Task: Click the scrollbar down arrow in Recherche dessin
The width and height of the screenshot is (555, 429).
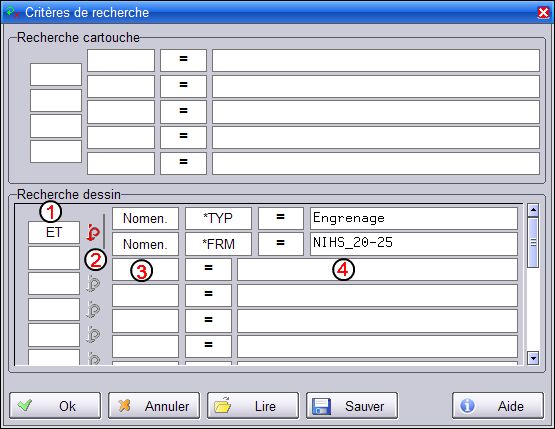Action: click(533, 358)
